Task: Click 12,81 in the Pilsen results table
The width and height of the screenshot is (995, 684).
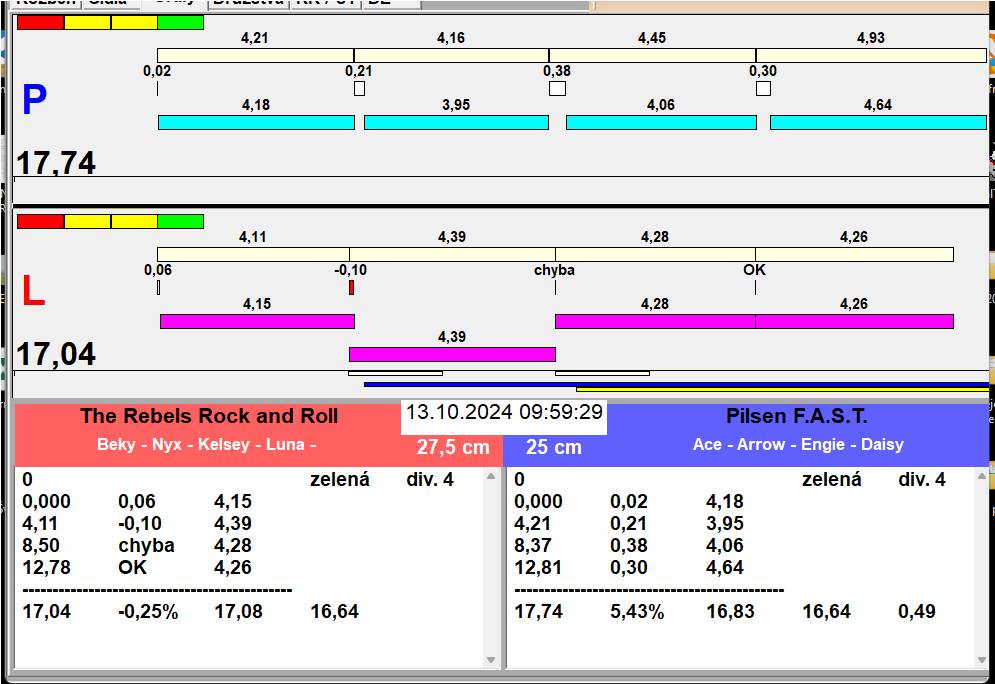Action: [538, 567]
